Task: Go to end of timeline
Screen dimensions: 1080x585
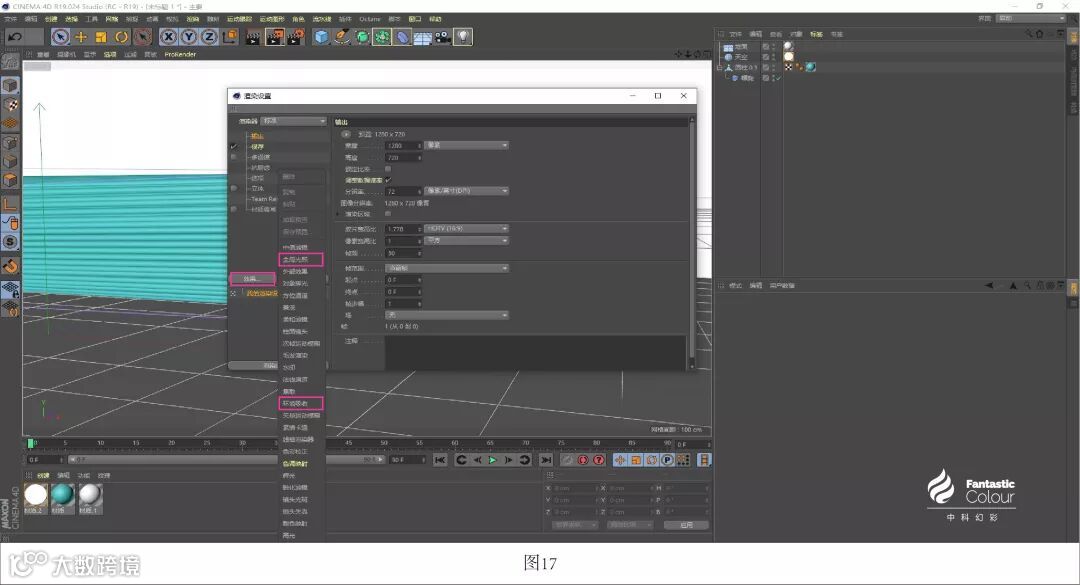Action: click(546, 460)
